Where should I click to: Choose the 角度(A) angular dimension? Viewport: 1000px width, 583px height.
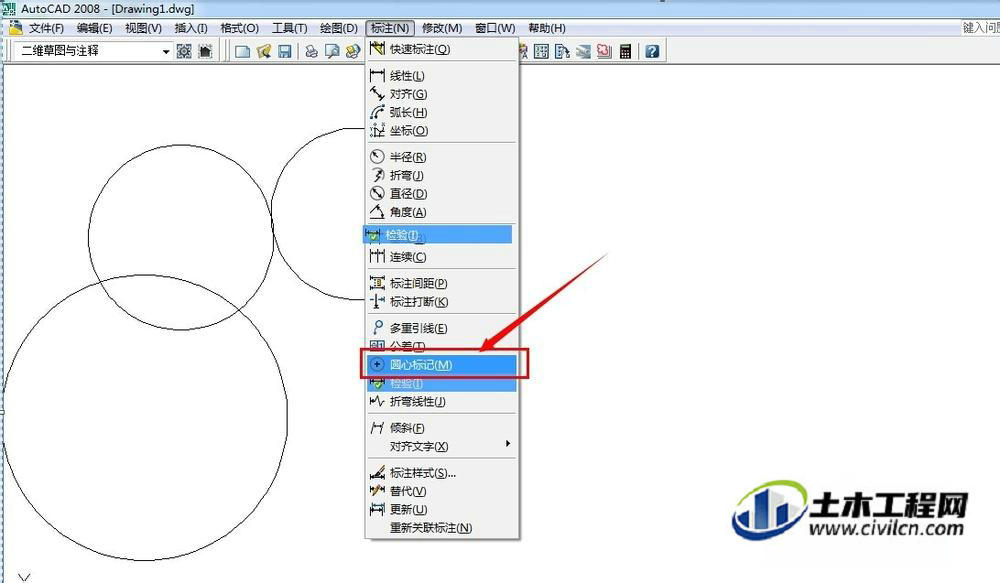tap(441, 212)
